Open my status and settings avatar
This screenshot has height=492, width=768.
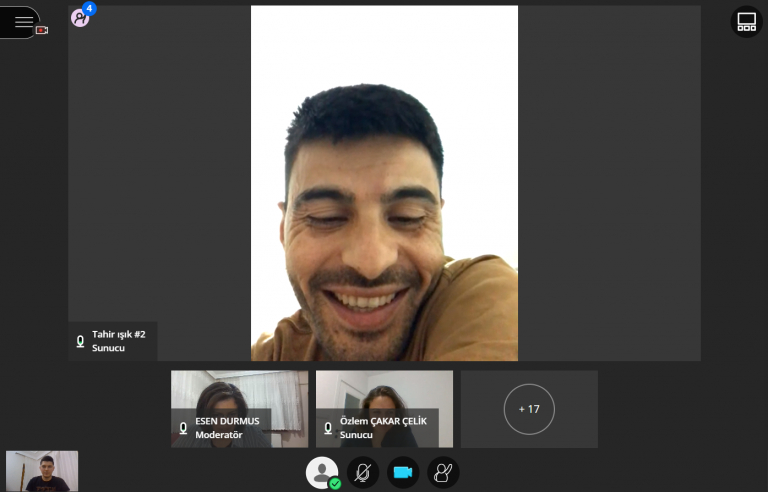[x=322, y=472]
